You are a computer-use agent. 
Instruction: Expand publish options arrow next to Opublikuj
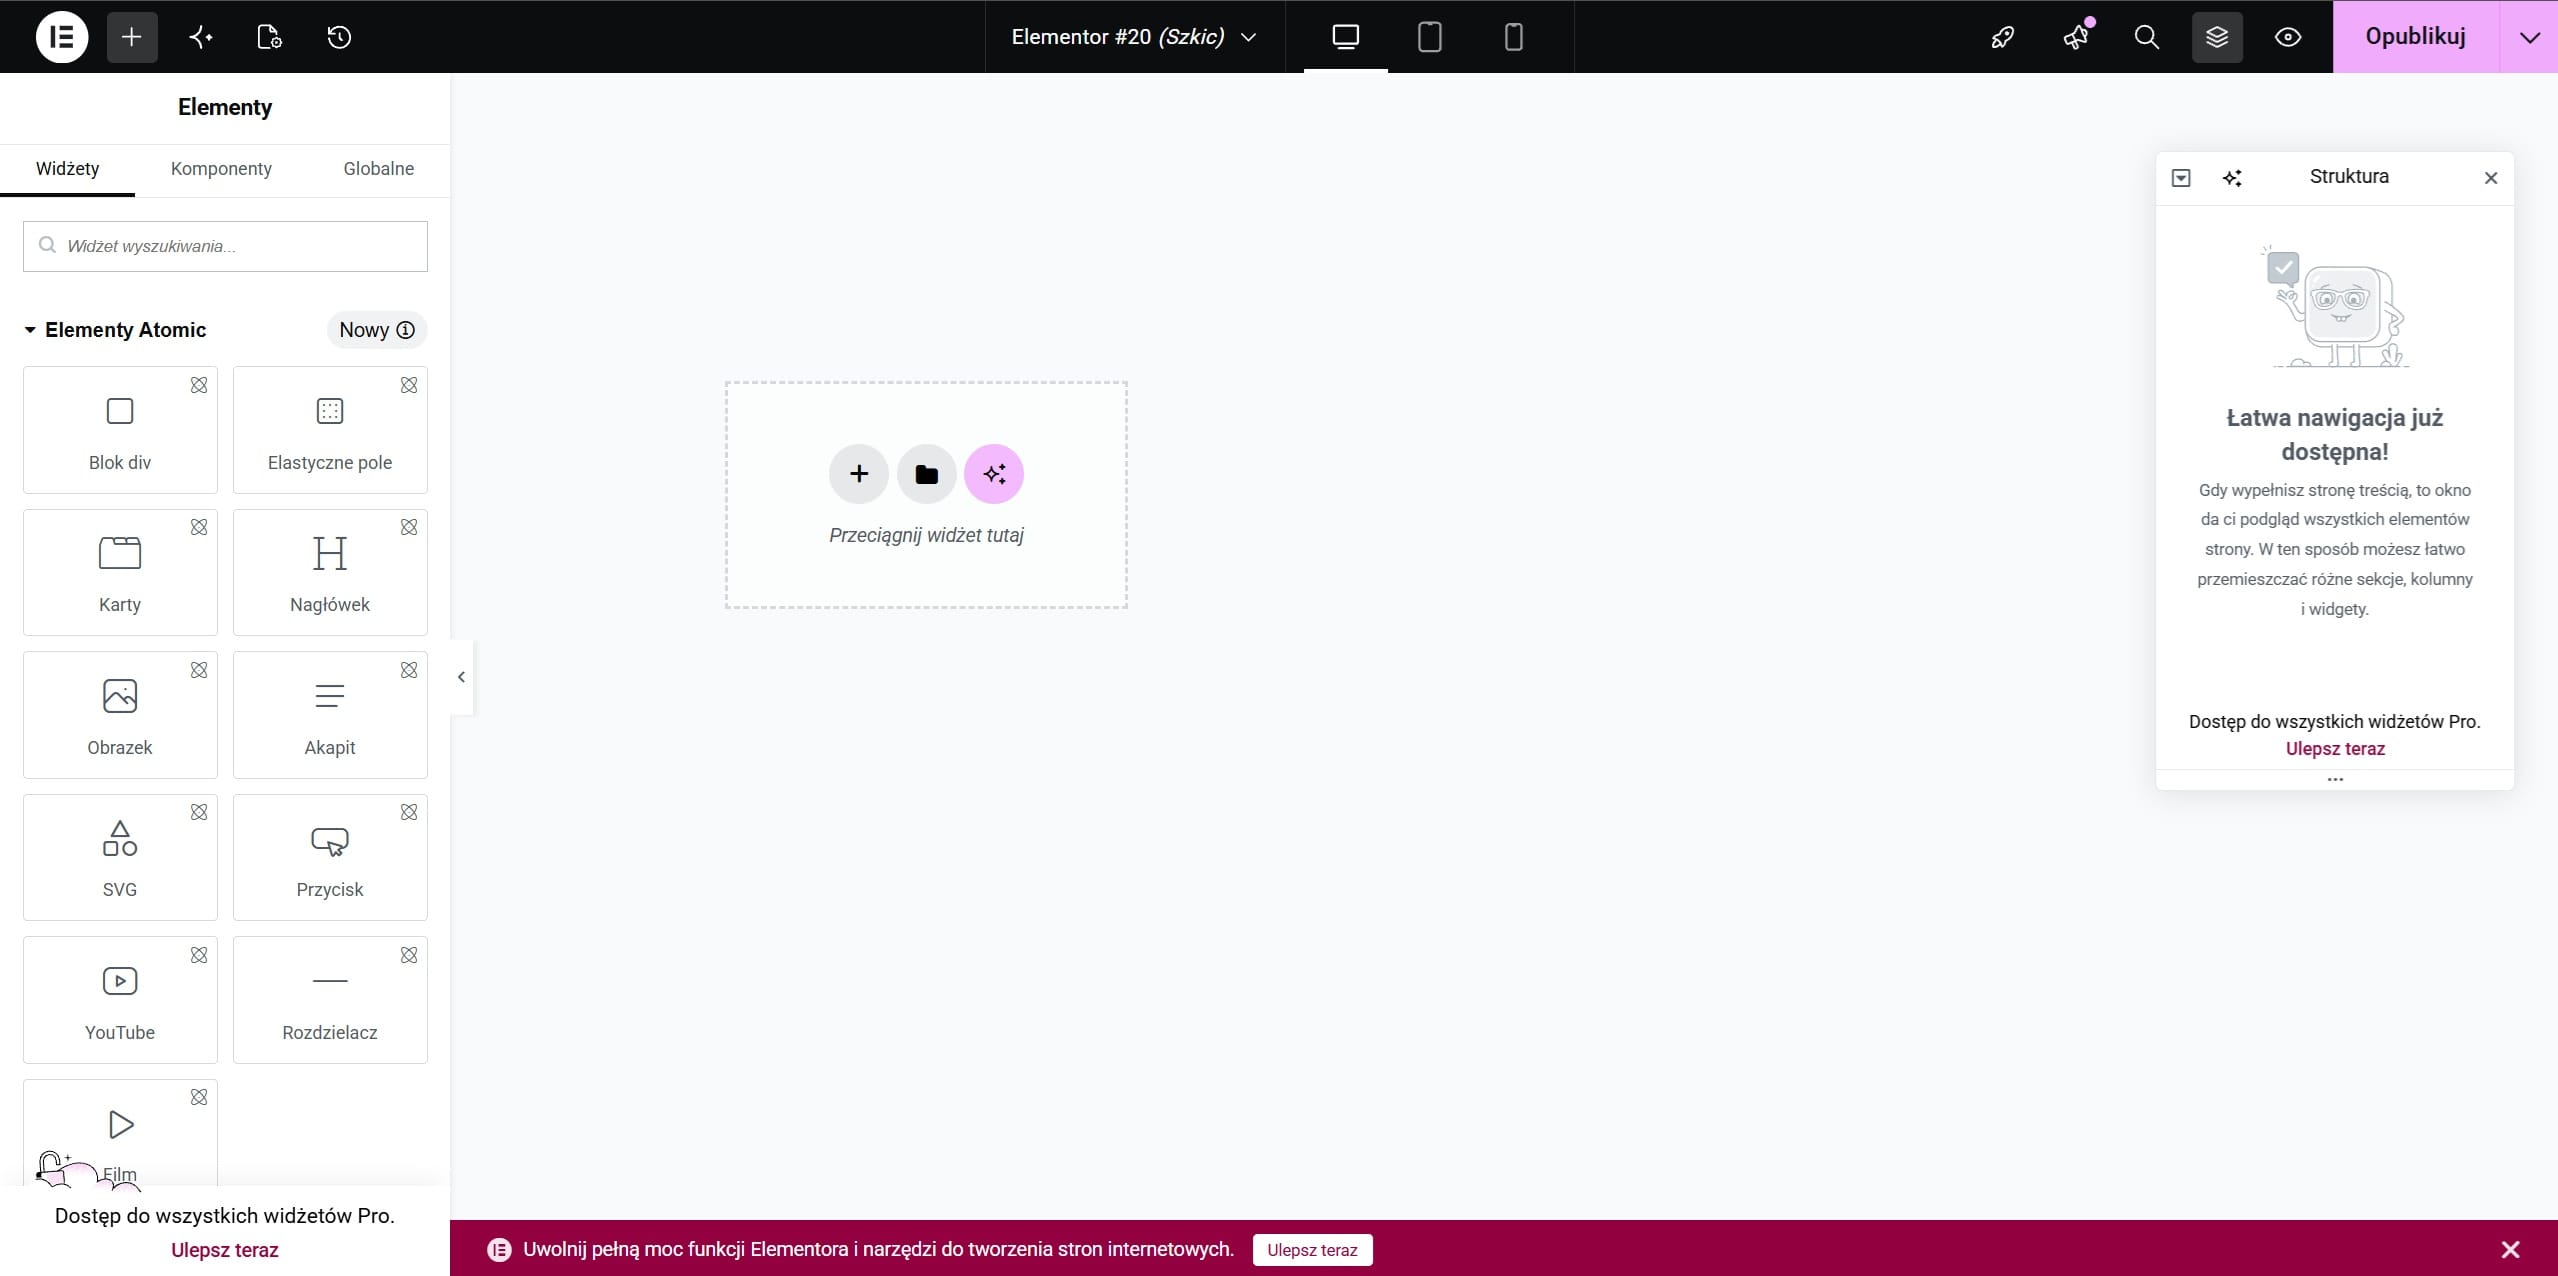tap(2529, 37)
